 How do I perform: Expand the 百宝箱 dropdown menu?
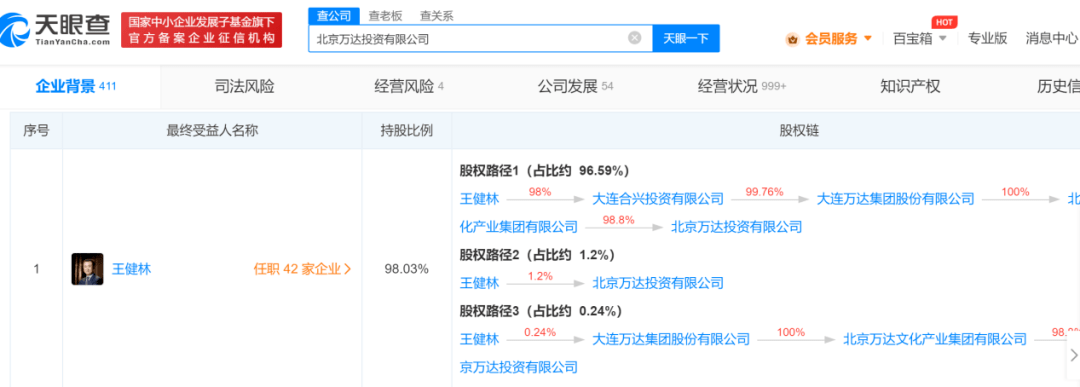tap(920, 39)
